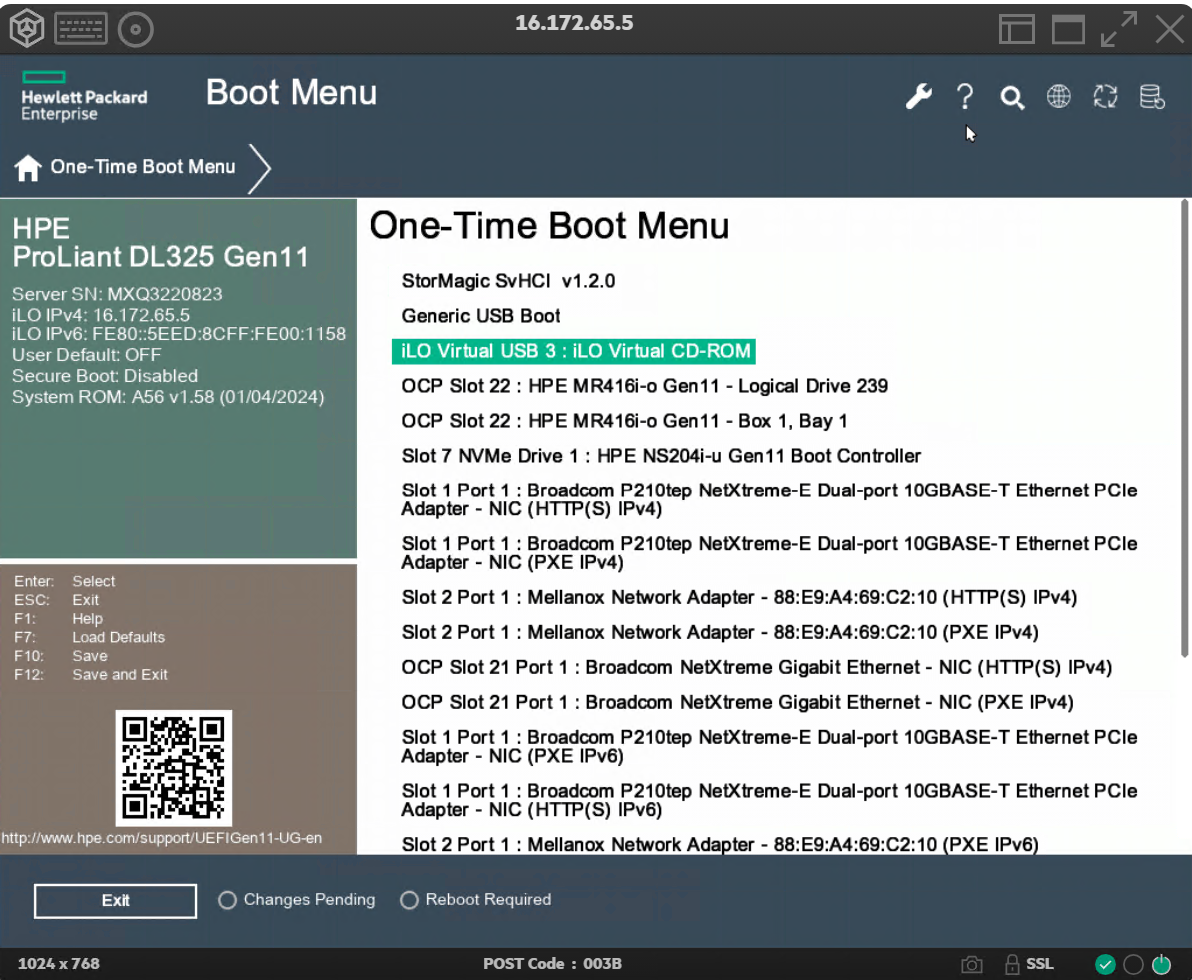The image size is (1192, 980).
Task: Click the One-Time Boot Menu breadcrumb
Action: (143, 167)
